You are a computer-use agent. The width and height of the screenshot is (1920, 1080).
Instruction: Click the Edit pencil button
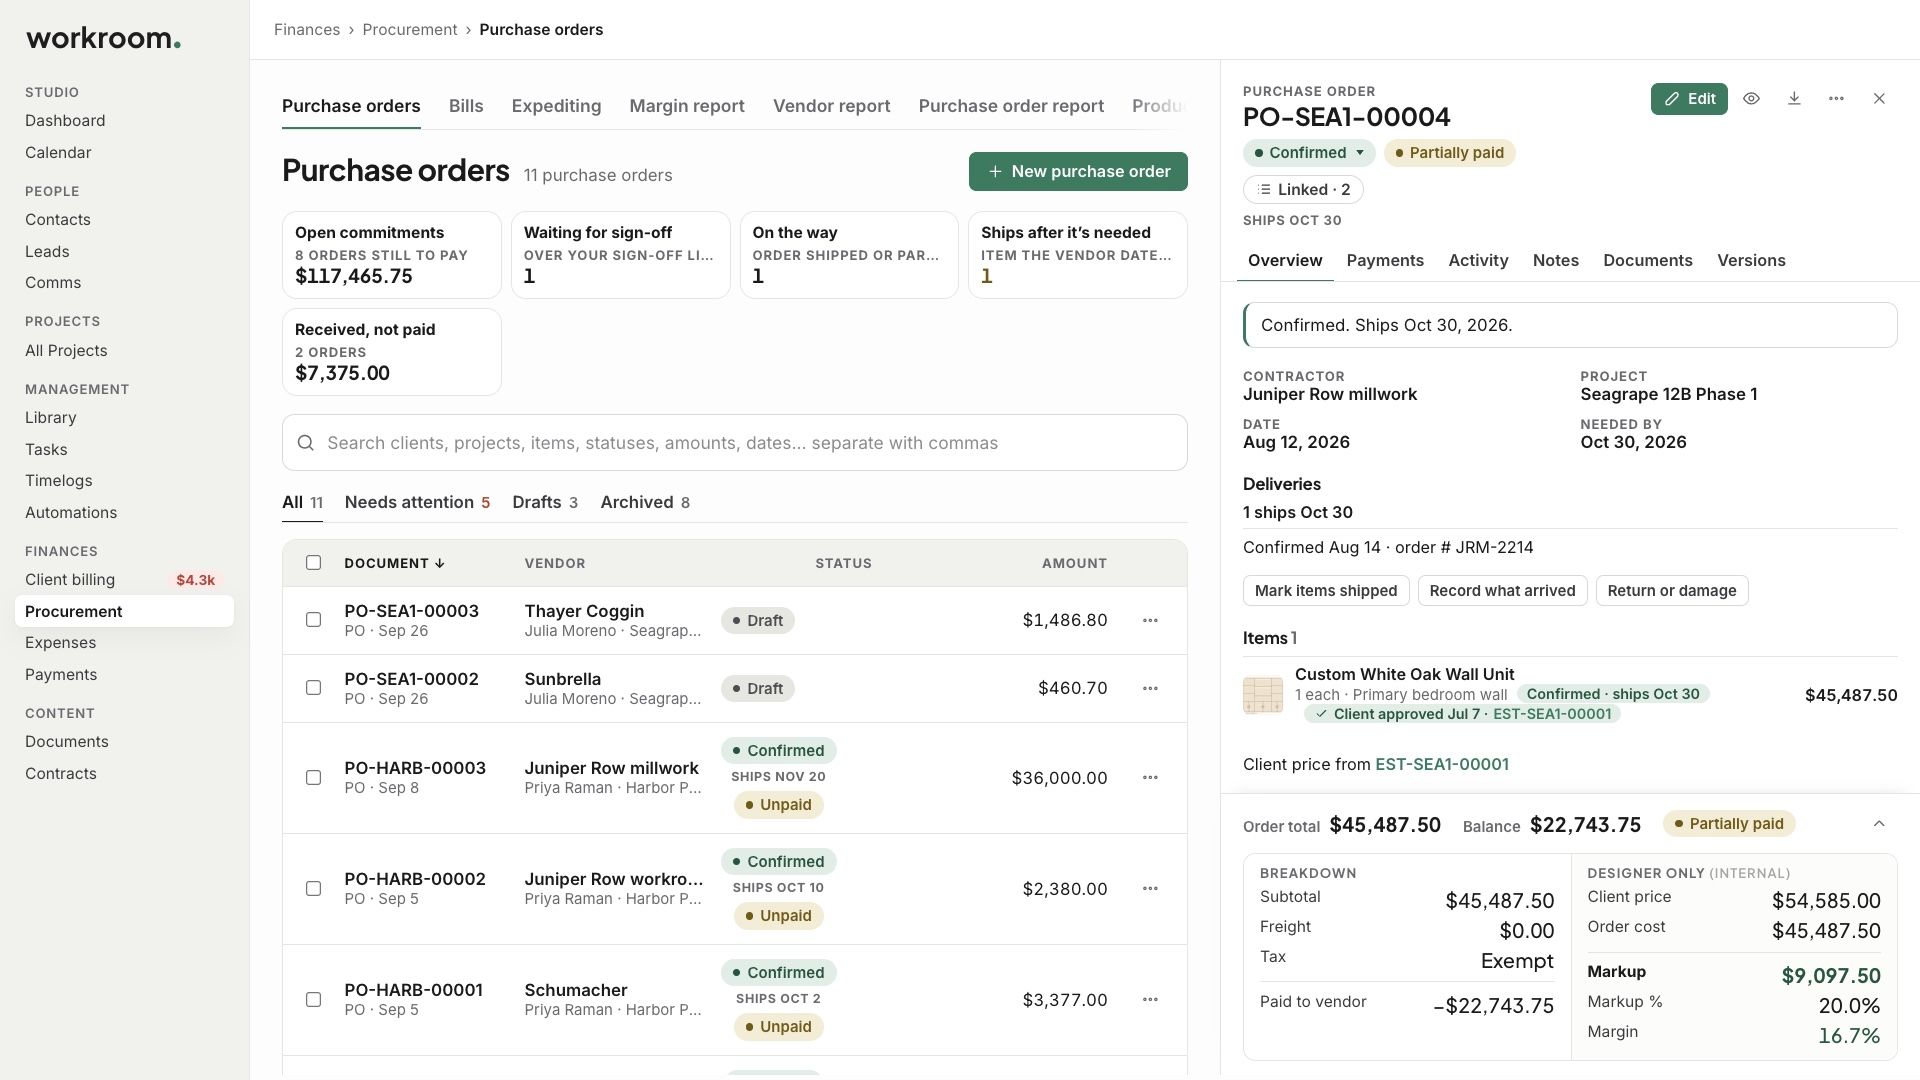pos(1689,99)
